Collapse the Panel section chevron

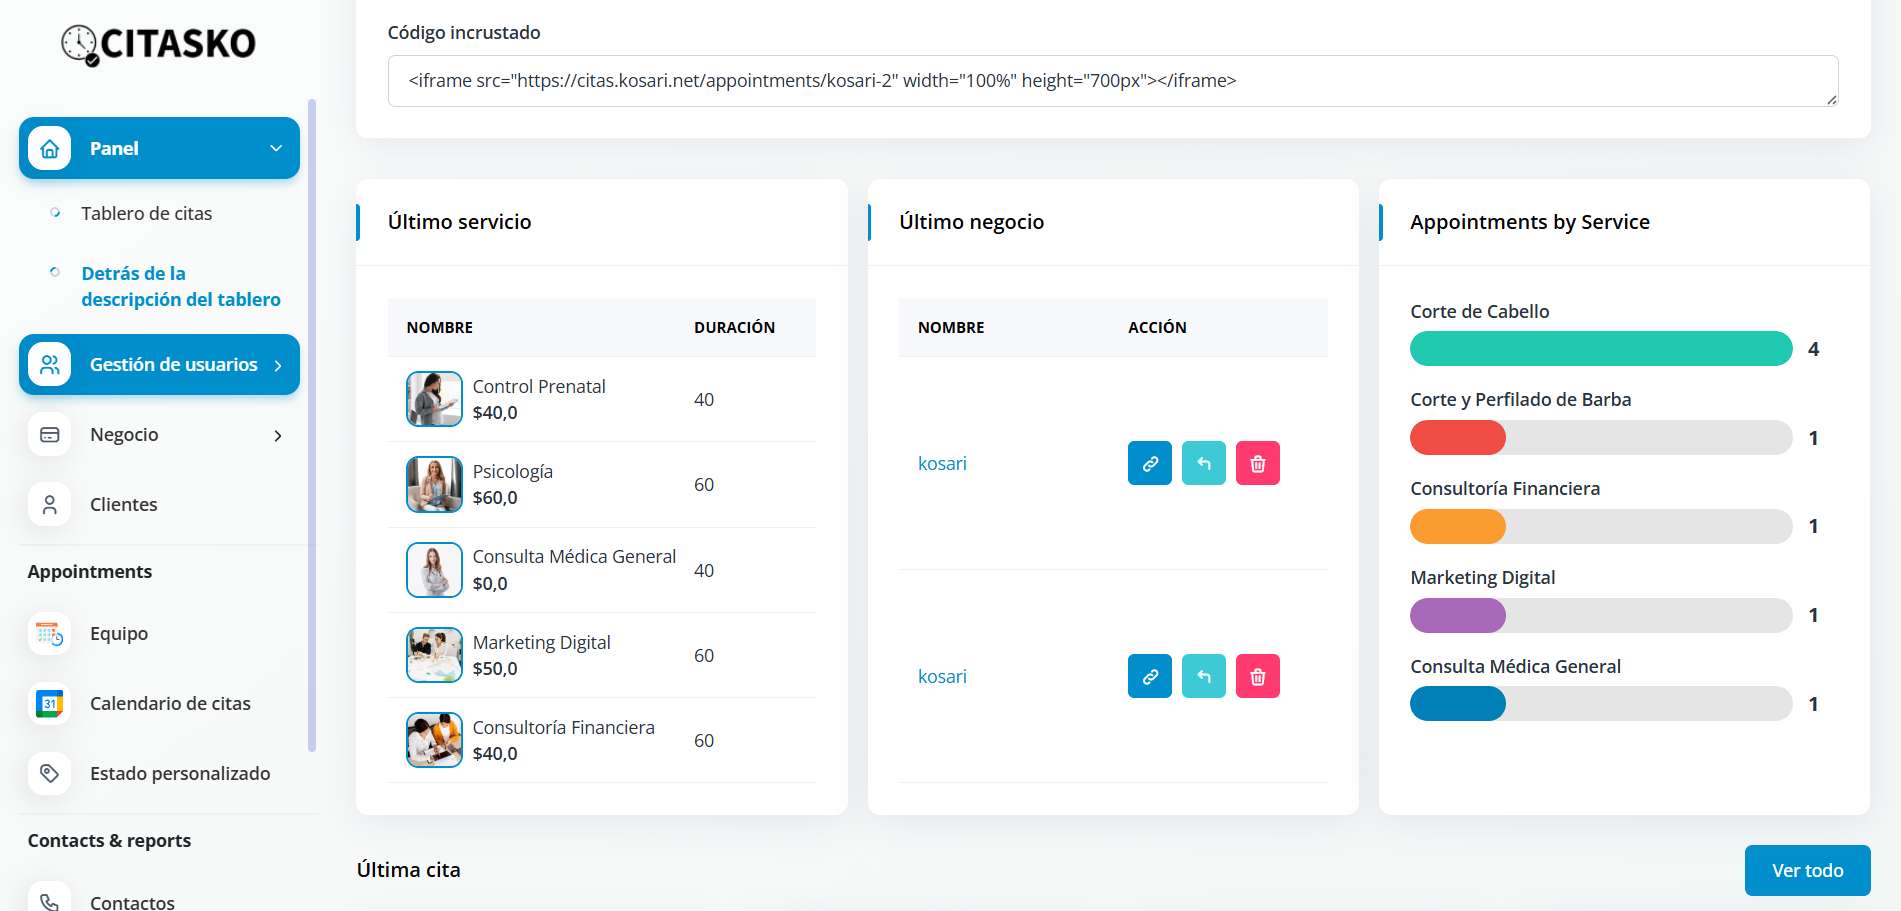276,147
